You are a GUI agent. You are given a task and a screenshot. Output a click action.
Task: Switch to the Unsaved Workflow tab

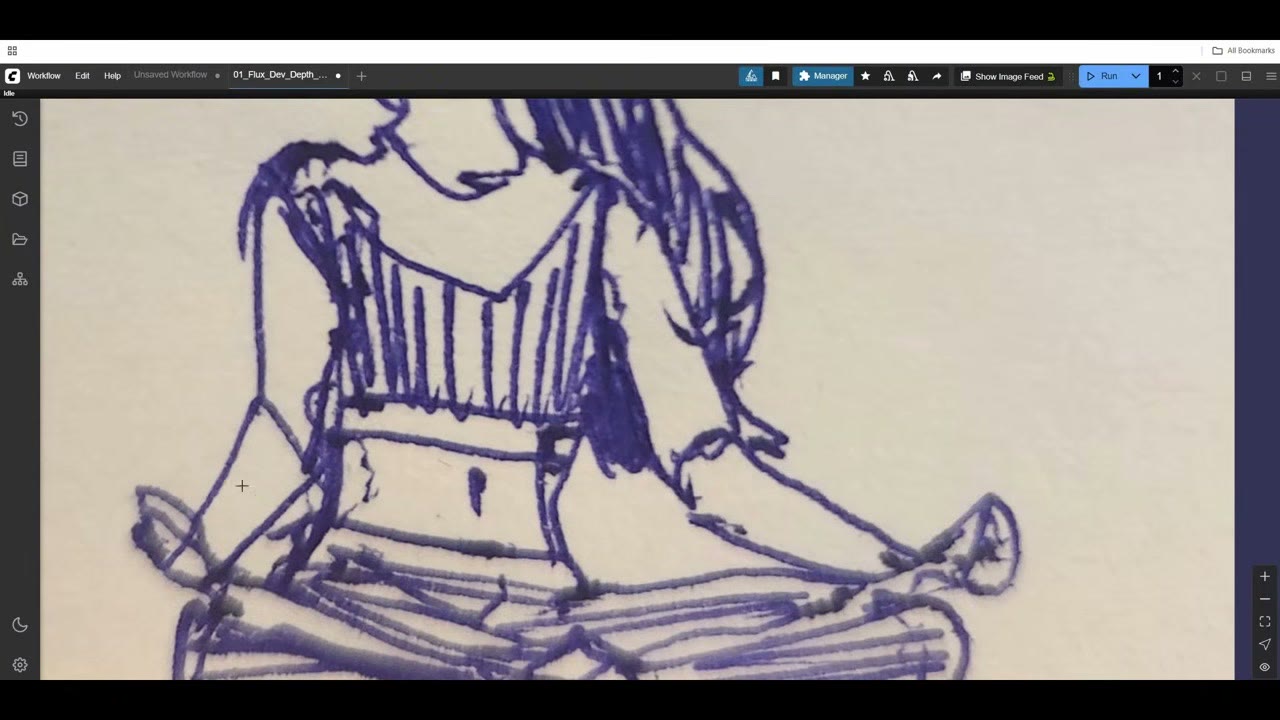(171, 75)
